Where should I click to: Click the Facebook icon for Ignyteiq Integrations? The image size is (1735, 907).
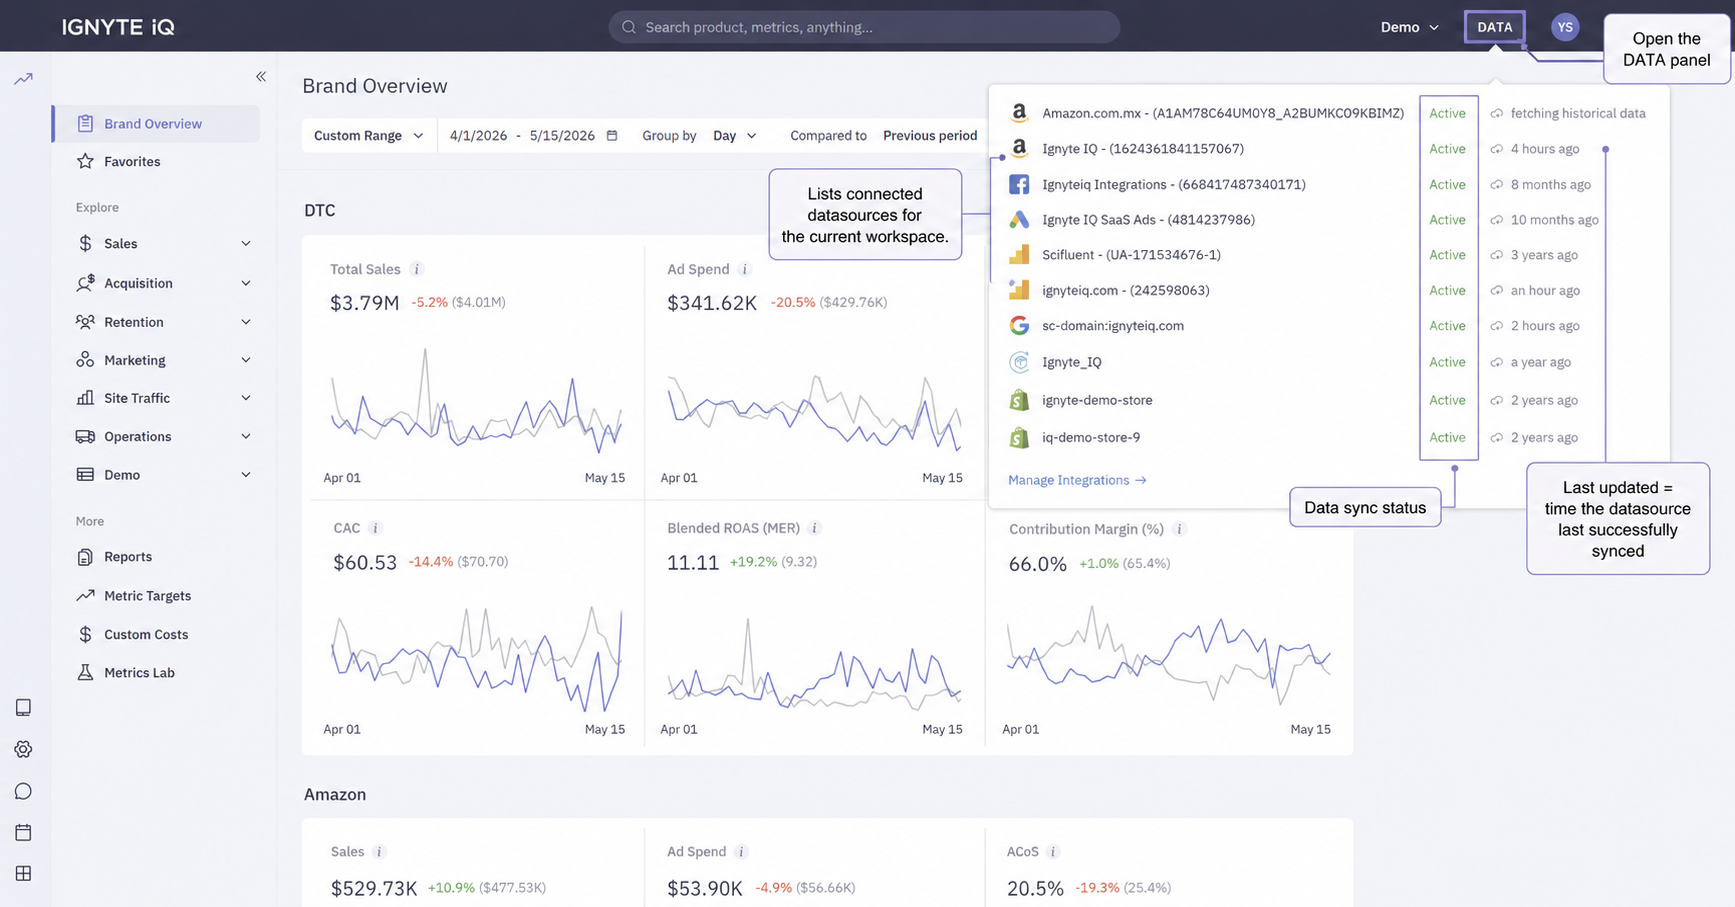(x=1019, y=184)
